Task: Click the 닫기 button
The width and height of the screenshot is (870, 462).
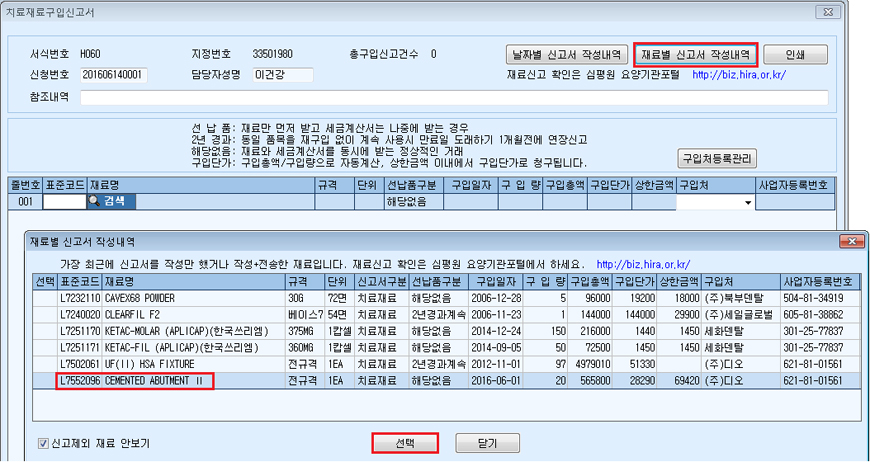Action: click(489, 442)
